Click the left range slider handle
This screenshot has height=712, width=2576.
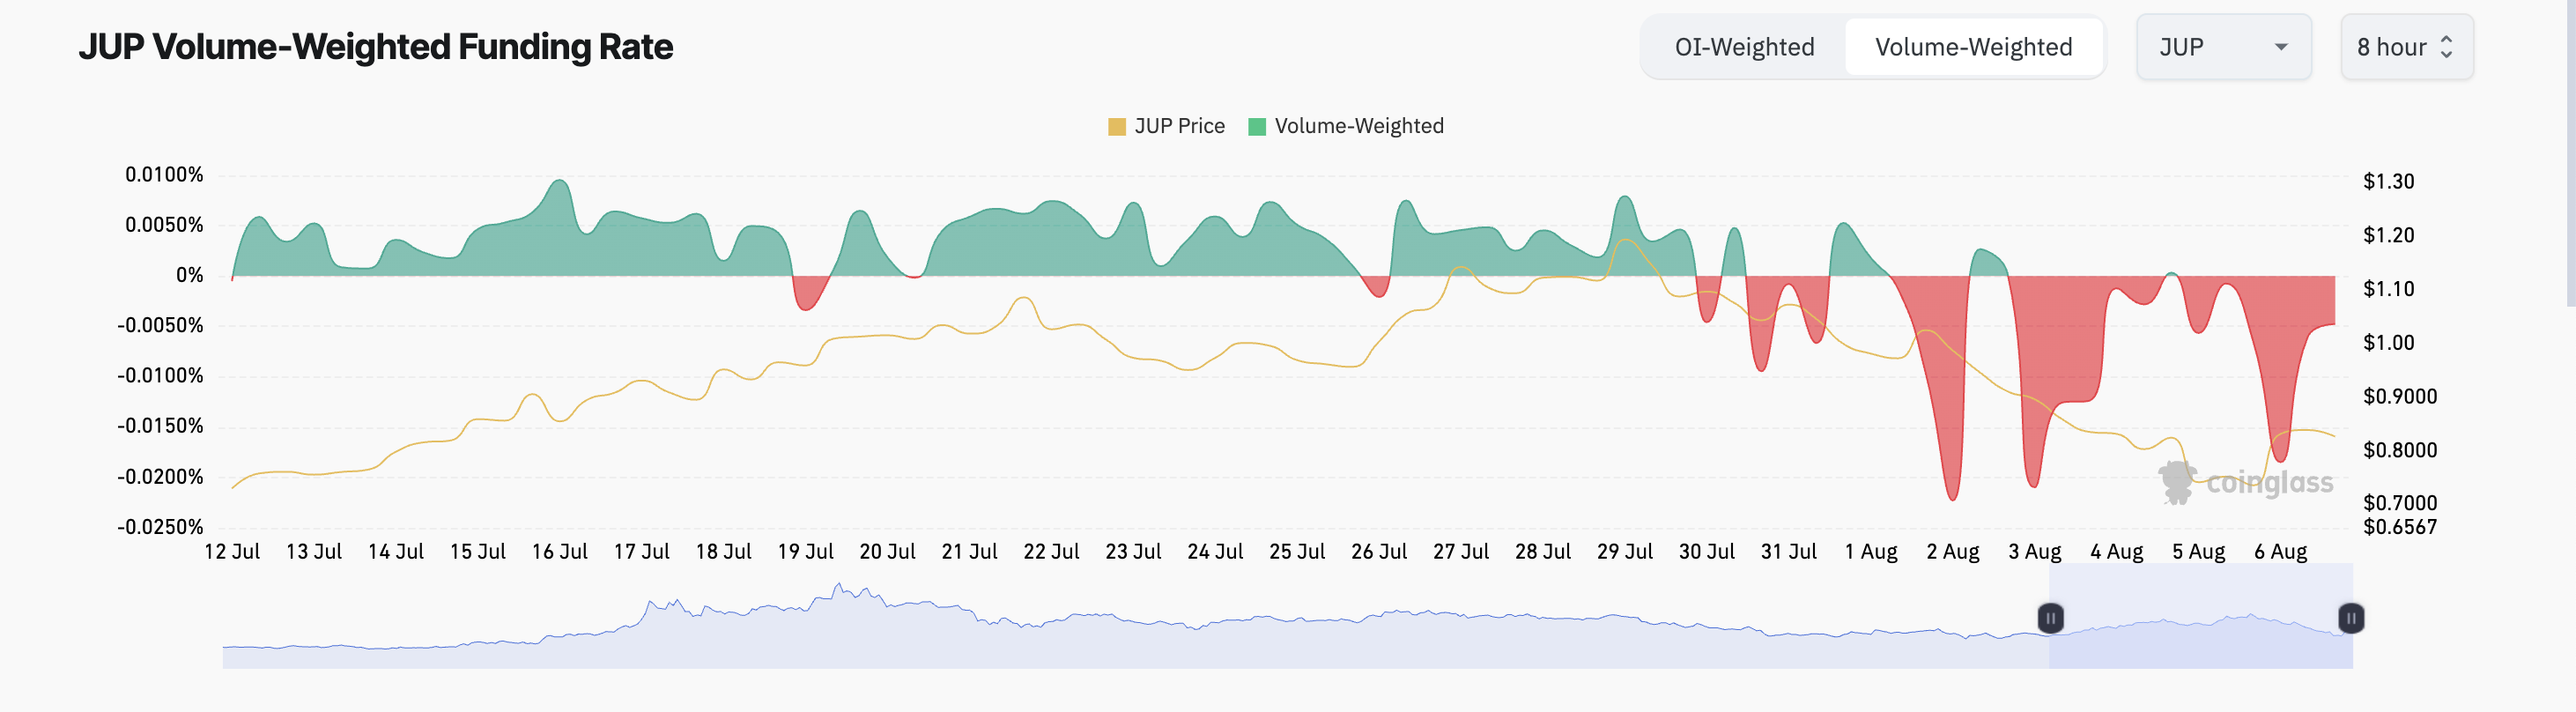(2050, 618)
